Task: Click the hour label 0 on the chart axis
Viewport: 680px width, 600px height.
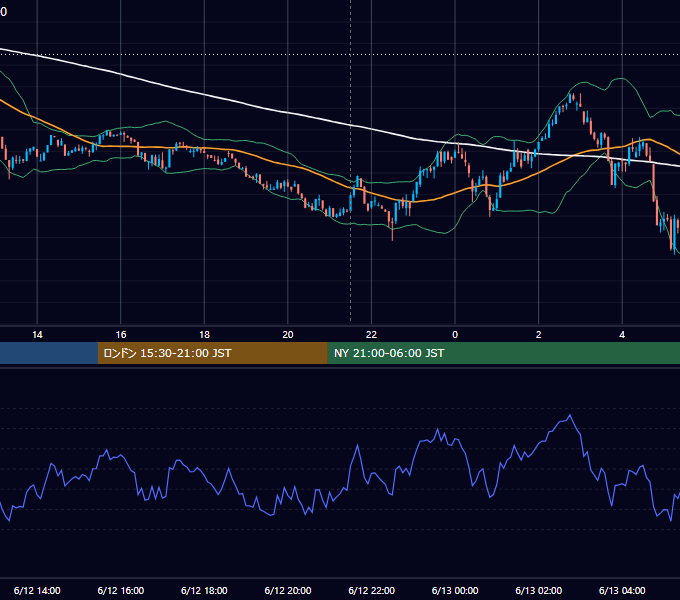Action: pos(455,335)
